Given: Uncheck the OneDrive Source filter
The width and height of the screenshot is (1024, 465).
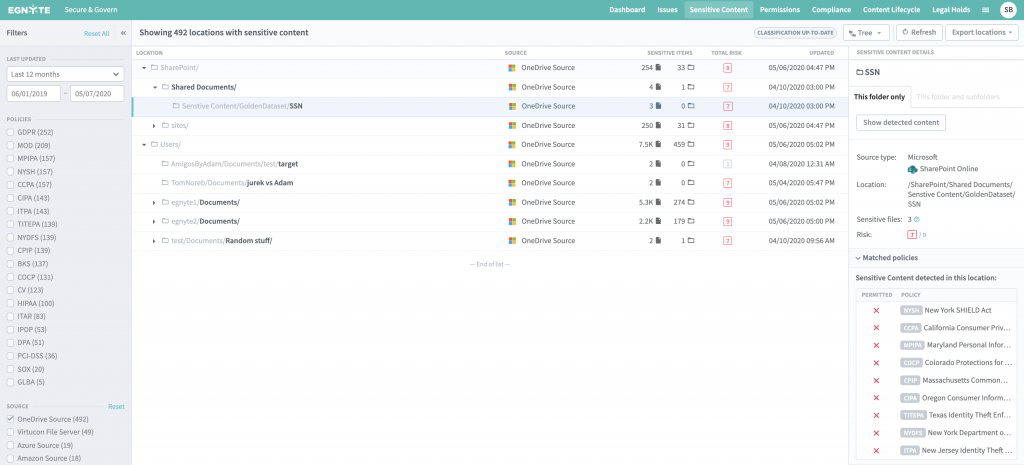Looking at the screenshot, I should point(11,419).
